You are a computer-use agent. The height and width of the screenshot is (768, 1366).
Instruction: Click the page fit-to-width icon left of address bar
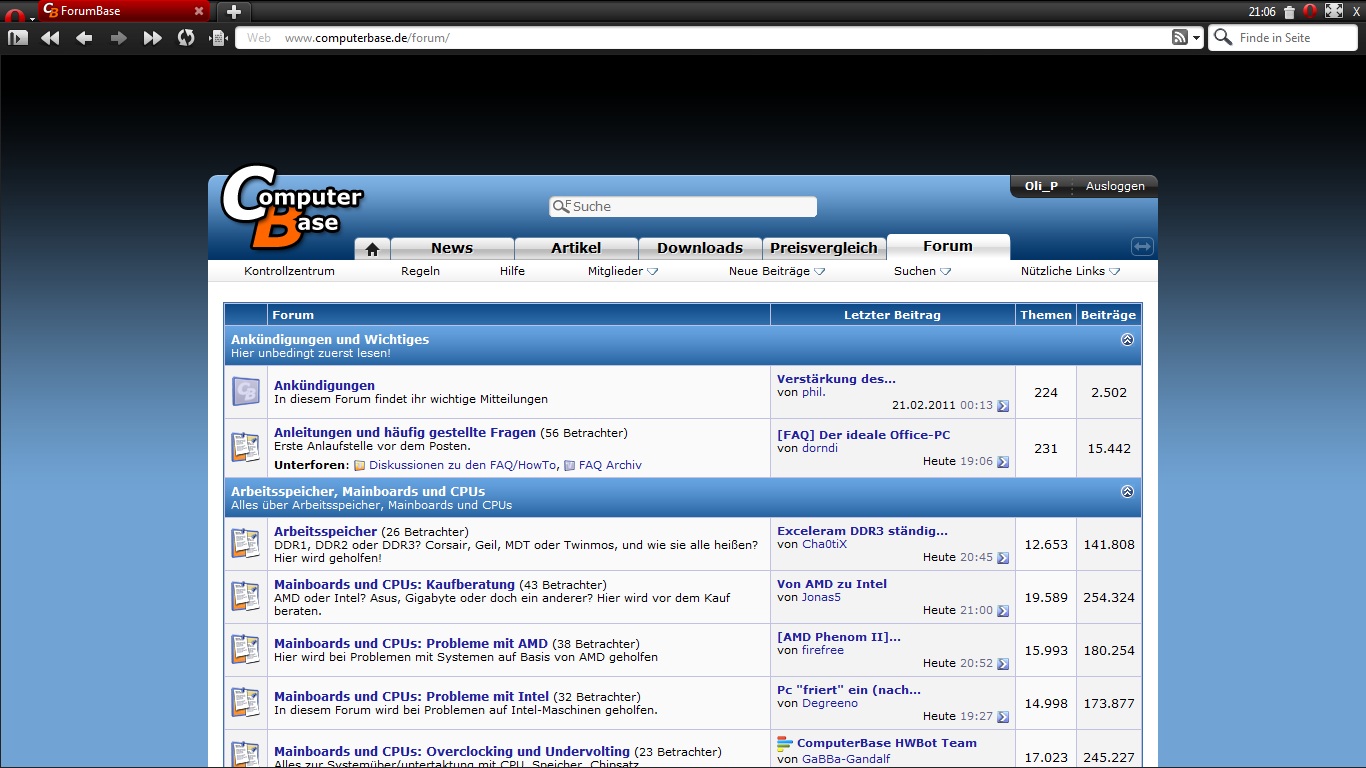218,38
